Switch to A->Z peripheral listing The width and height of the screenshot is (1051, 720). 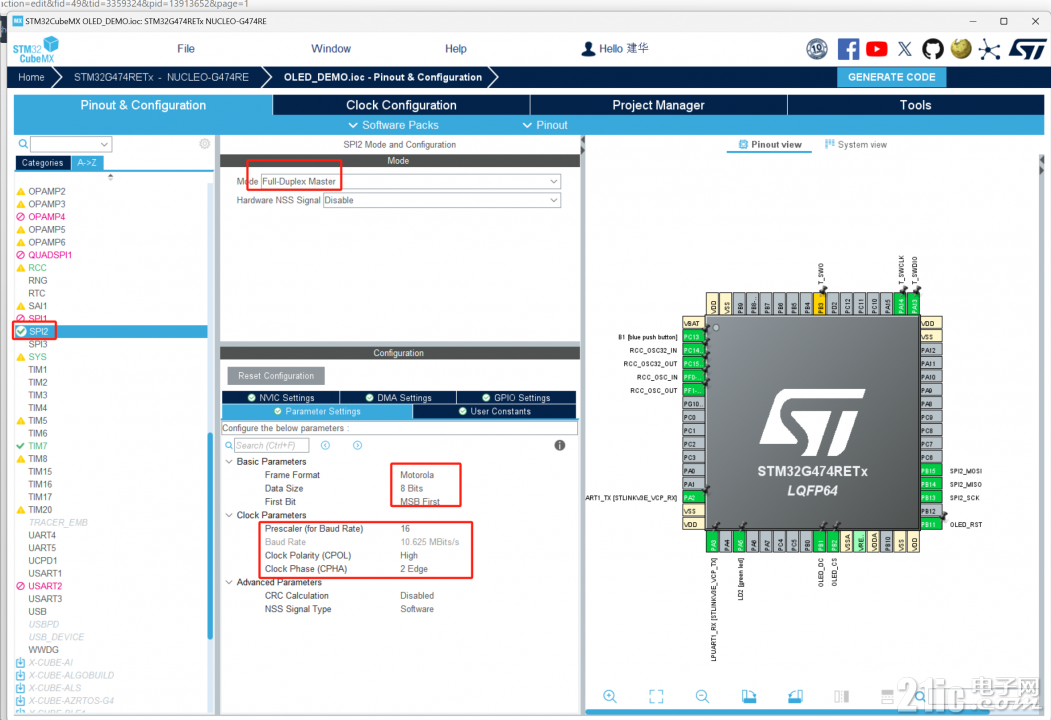point(86,163)
